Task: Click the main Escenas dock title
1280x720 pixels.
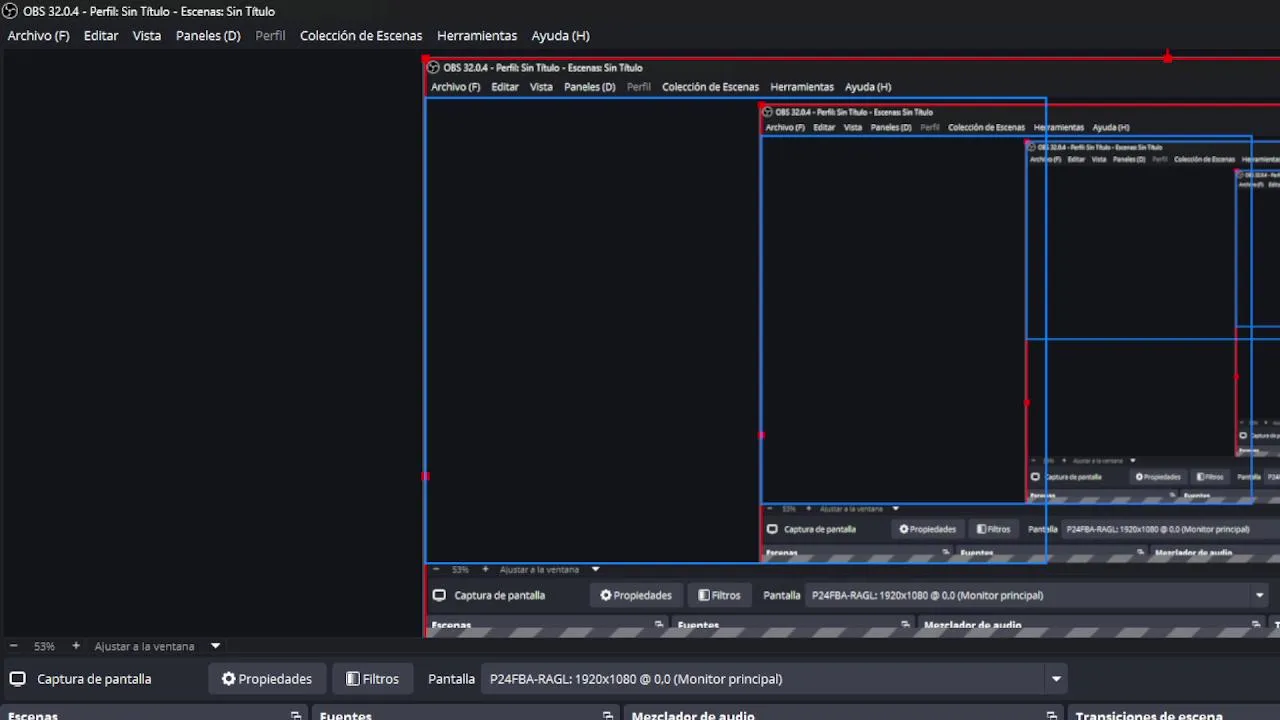Action: pyautogui.click(x=33, y=715)
